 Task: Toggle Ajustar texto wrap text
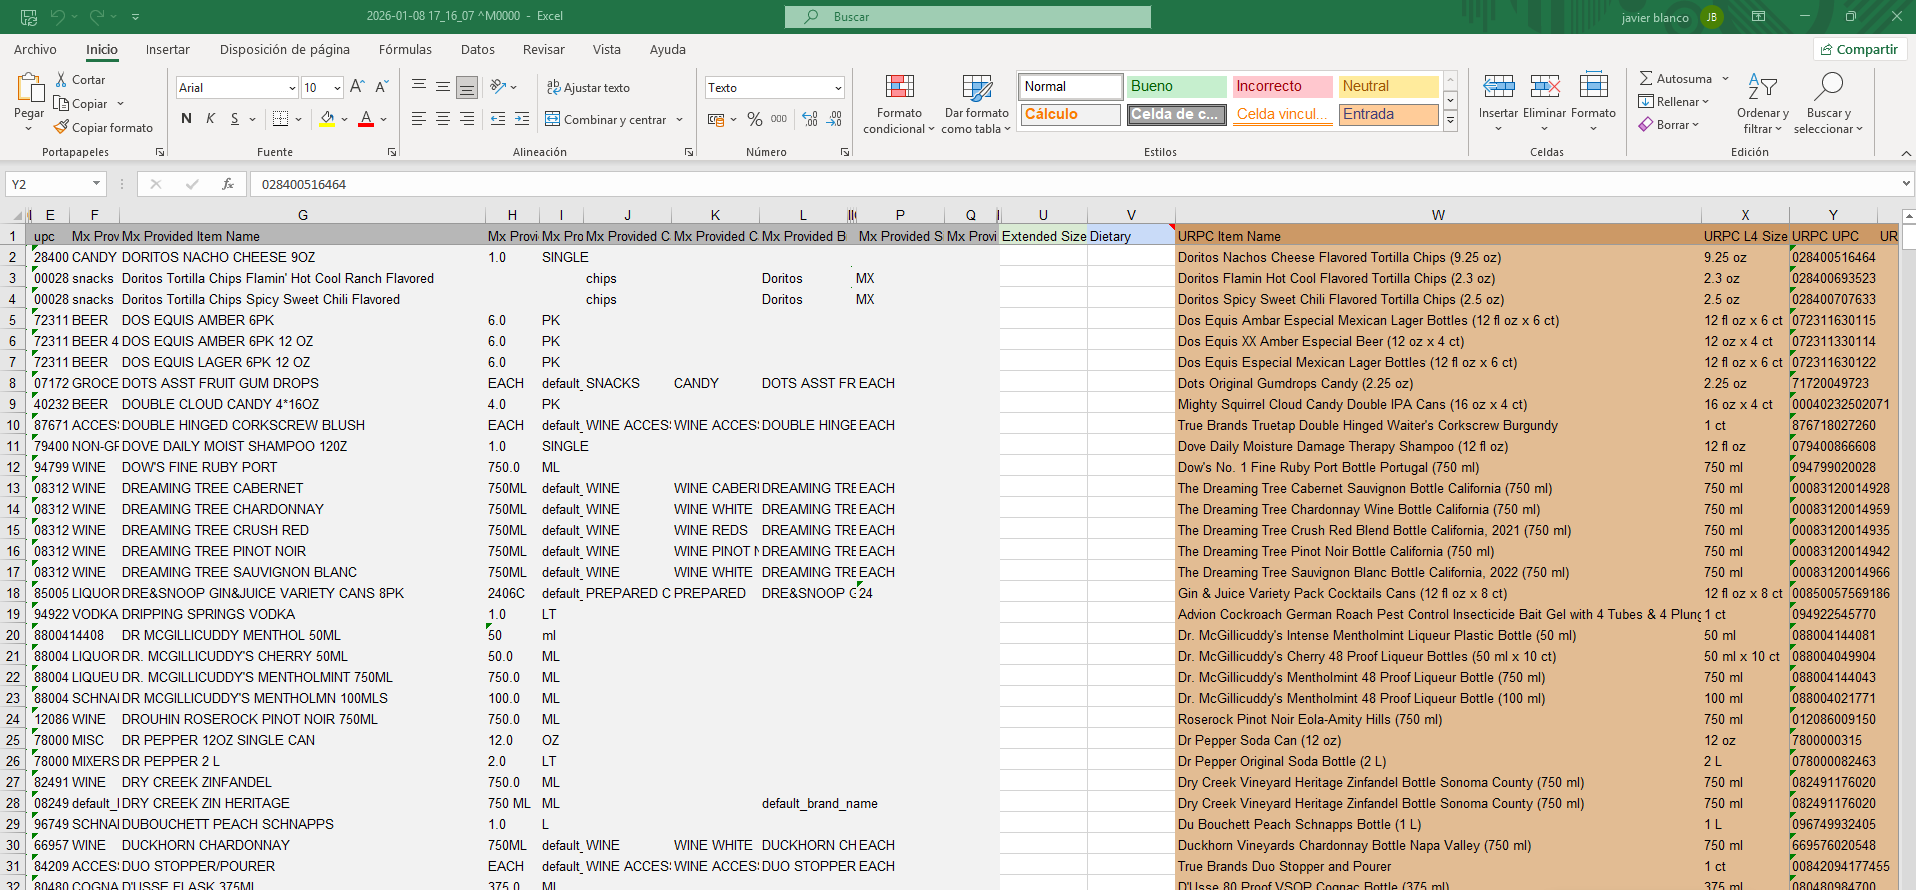click(x=588, y=87)
